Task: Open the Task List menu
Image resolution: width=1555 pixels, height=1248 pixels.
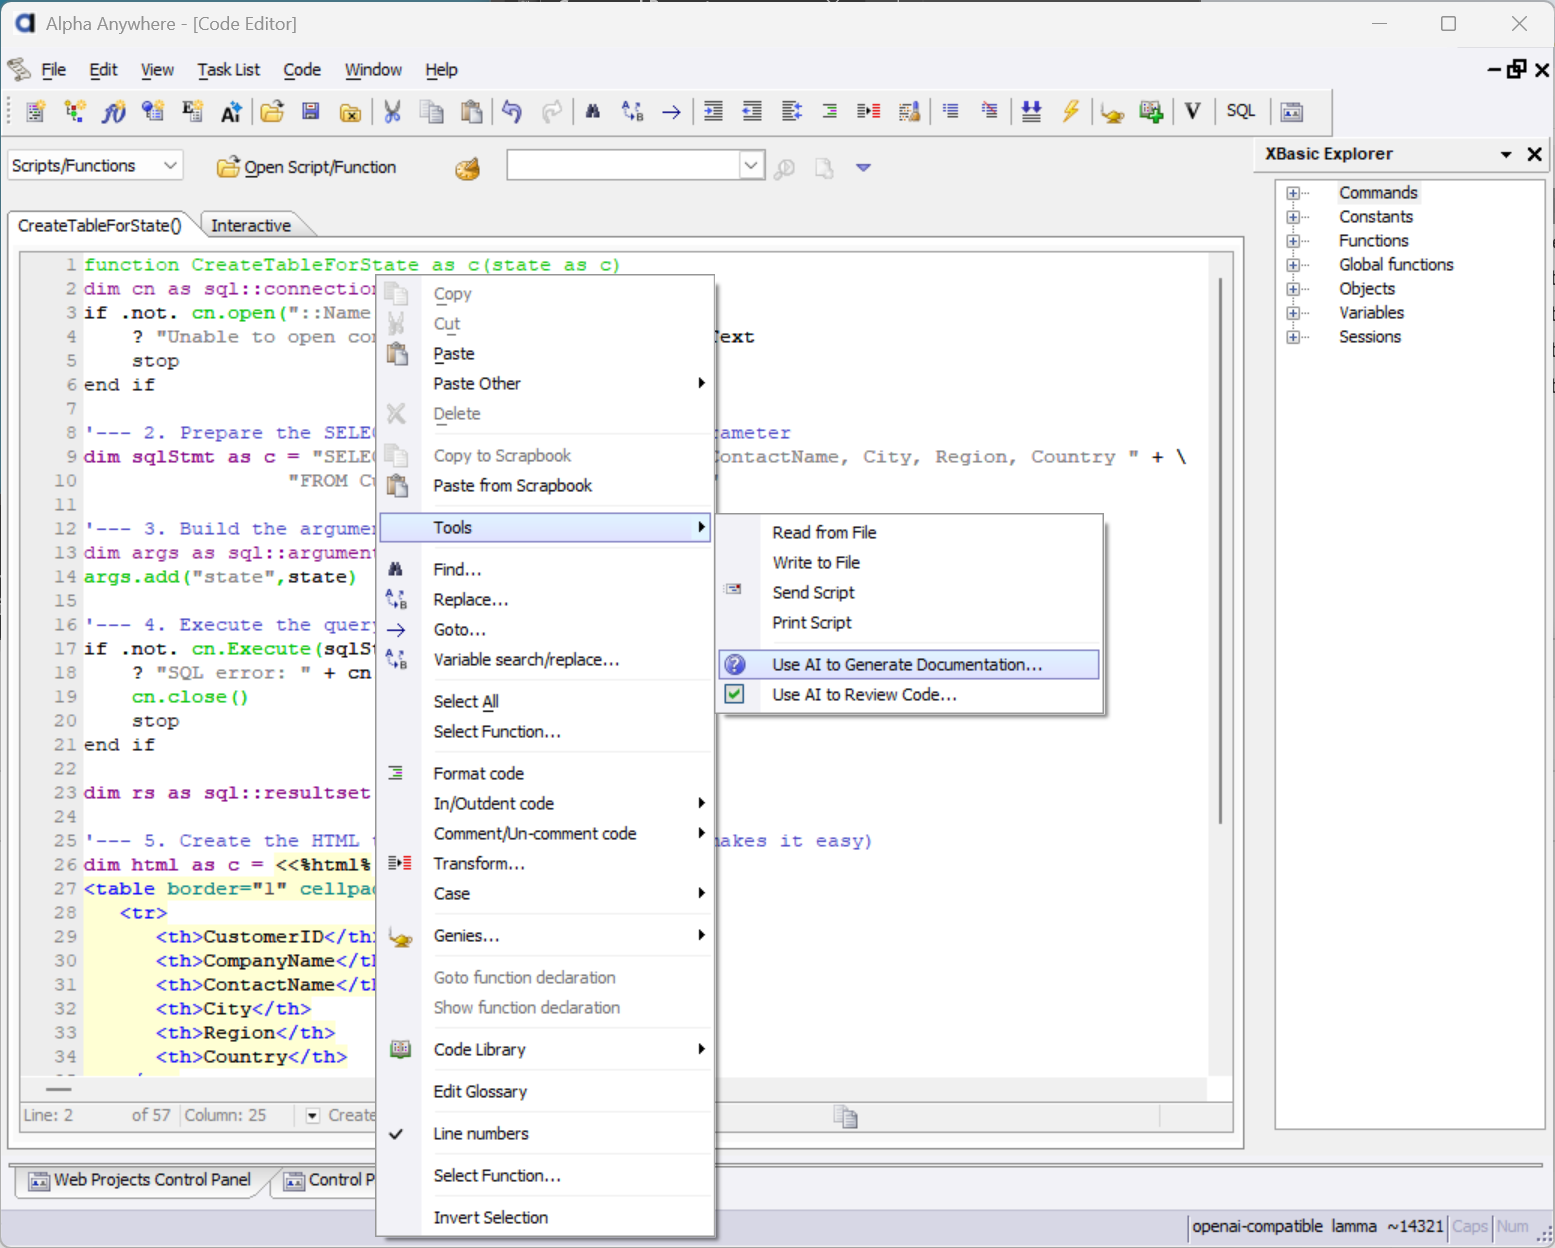Action: [x=228, y=70]
